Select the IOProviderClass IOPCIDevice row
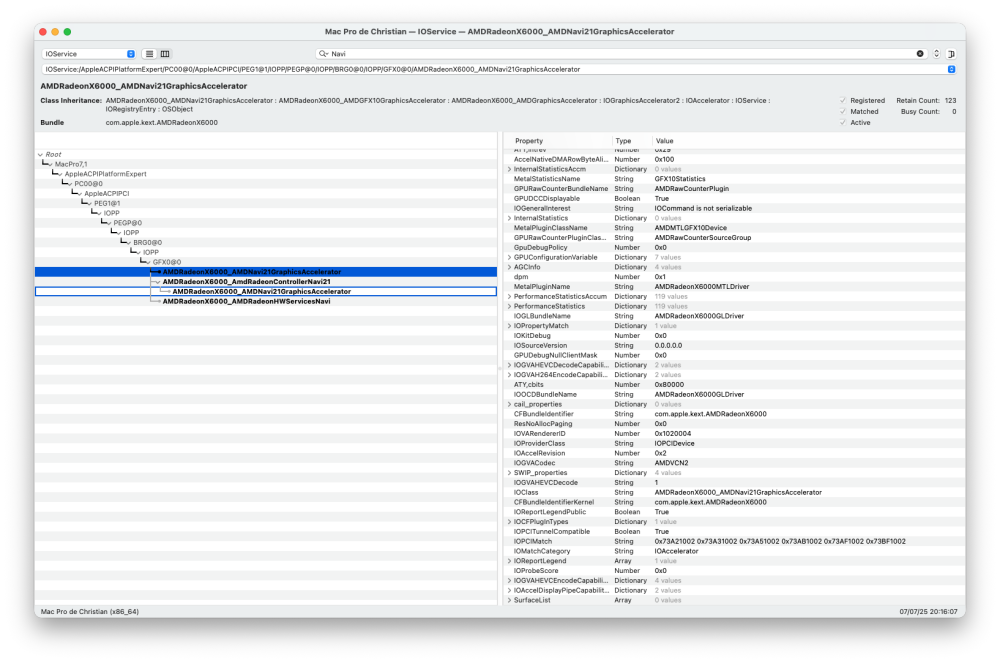The height and width of the screenshot is (663, 1000). pyautogui.click(x=733, y=444)
